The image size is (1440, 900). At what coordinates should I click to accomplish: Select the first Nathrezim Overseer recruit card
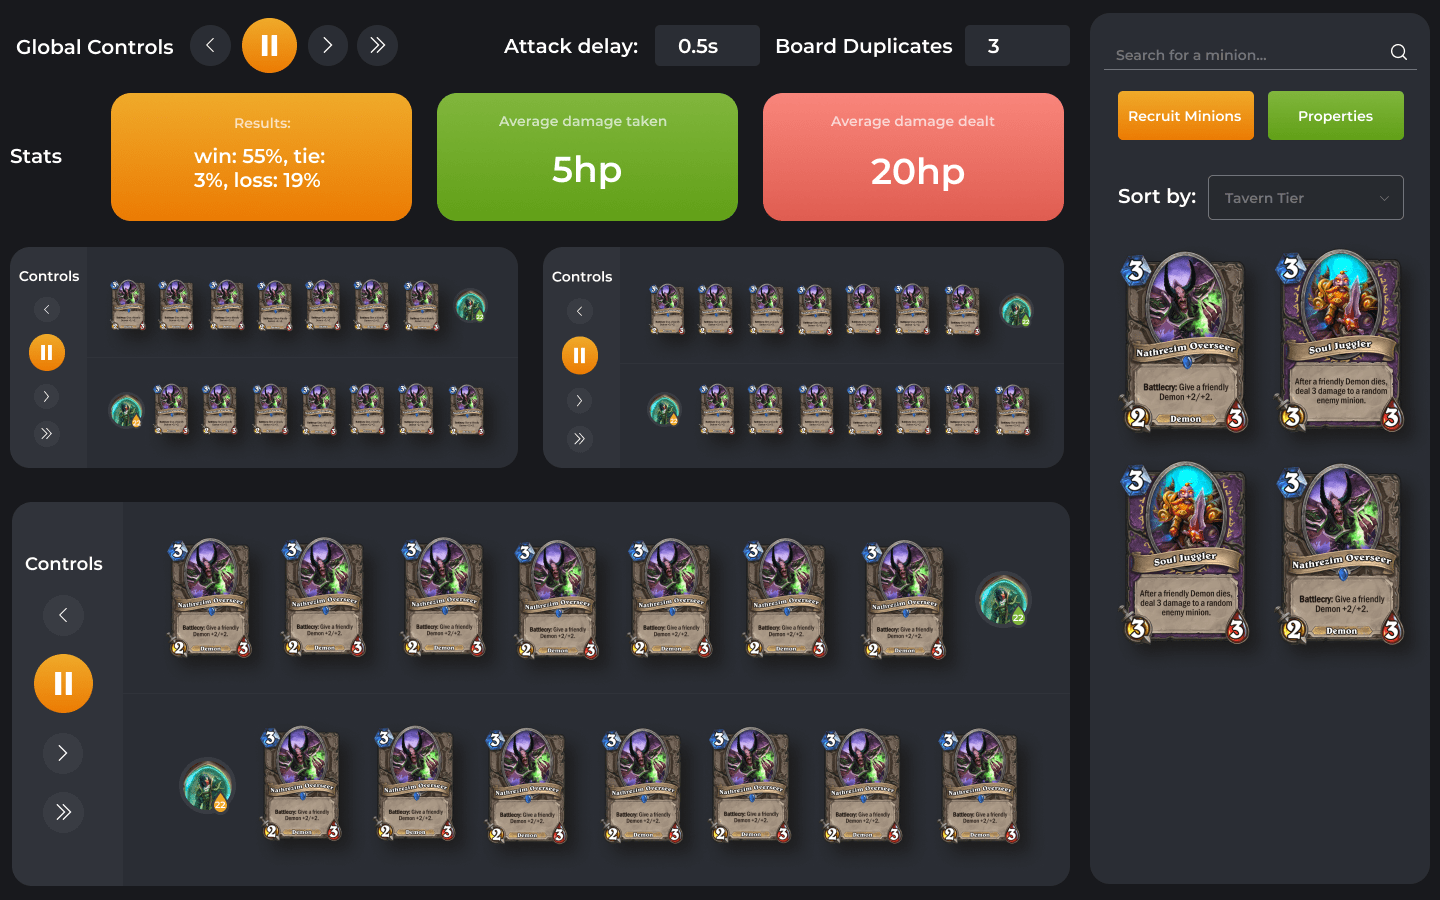[x=1185, y=342]
